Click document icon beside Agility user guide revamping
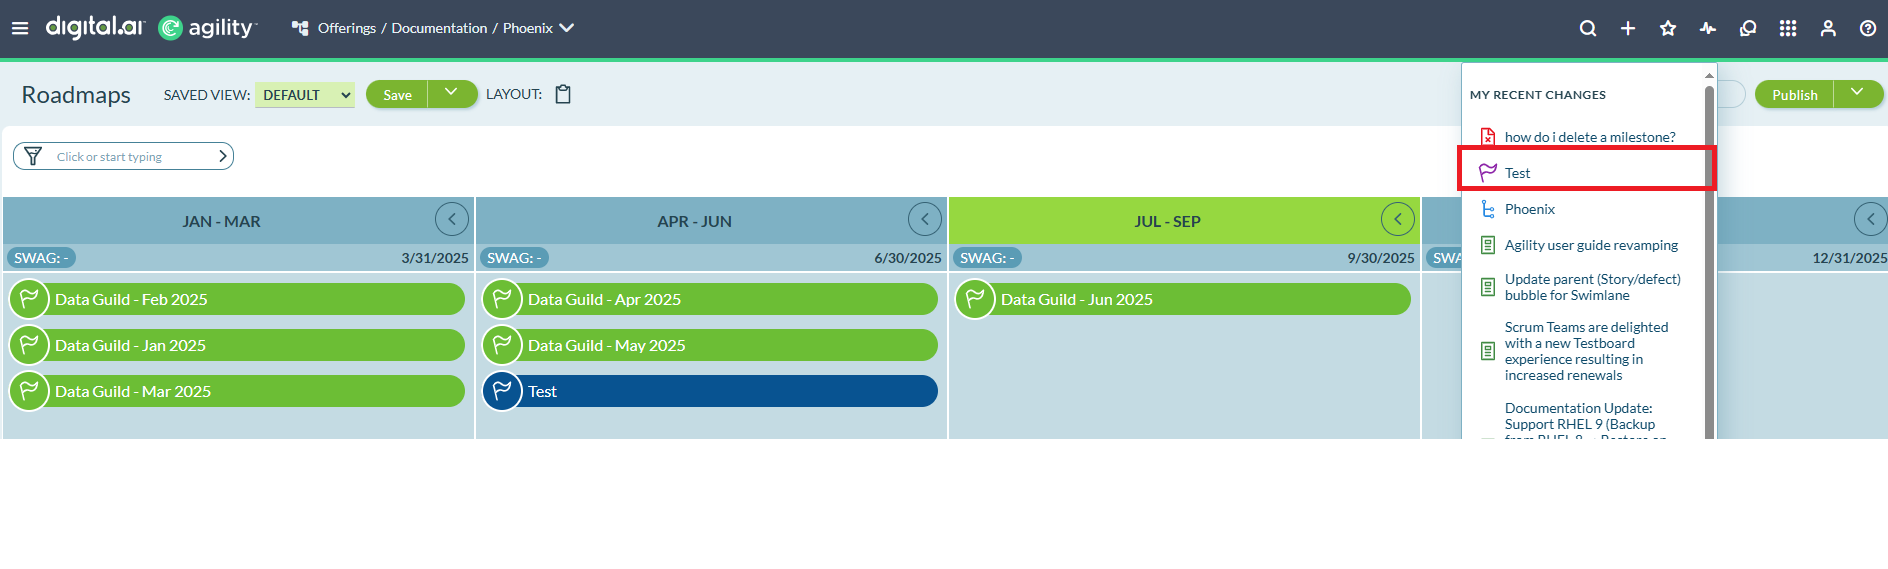This screenshot has width=1888, height=569. click(1488, 245)
